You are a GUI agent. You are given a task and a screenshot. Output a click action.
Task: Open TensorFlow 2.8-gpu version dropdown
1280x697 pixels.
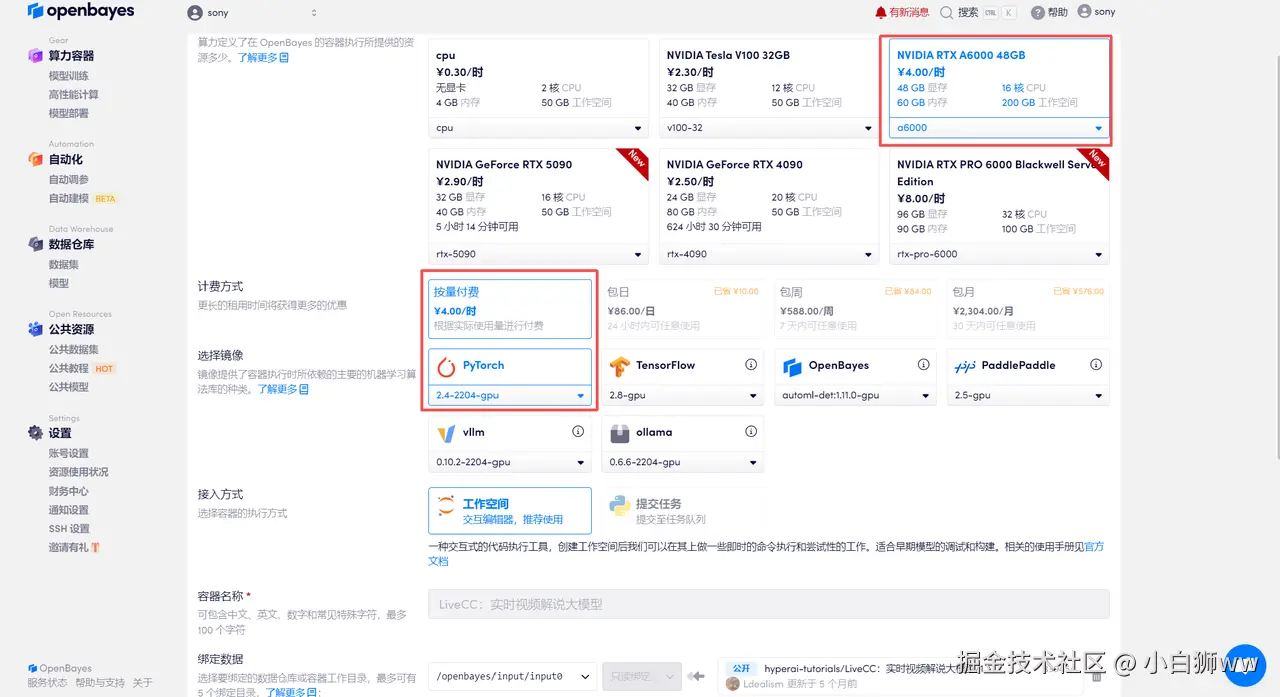[x=683, y=396]
